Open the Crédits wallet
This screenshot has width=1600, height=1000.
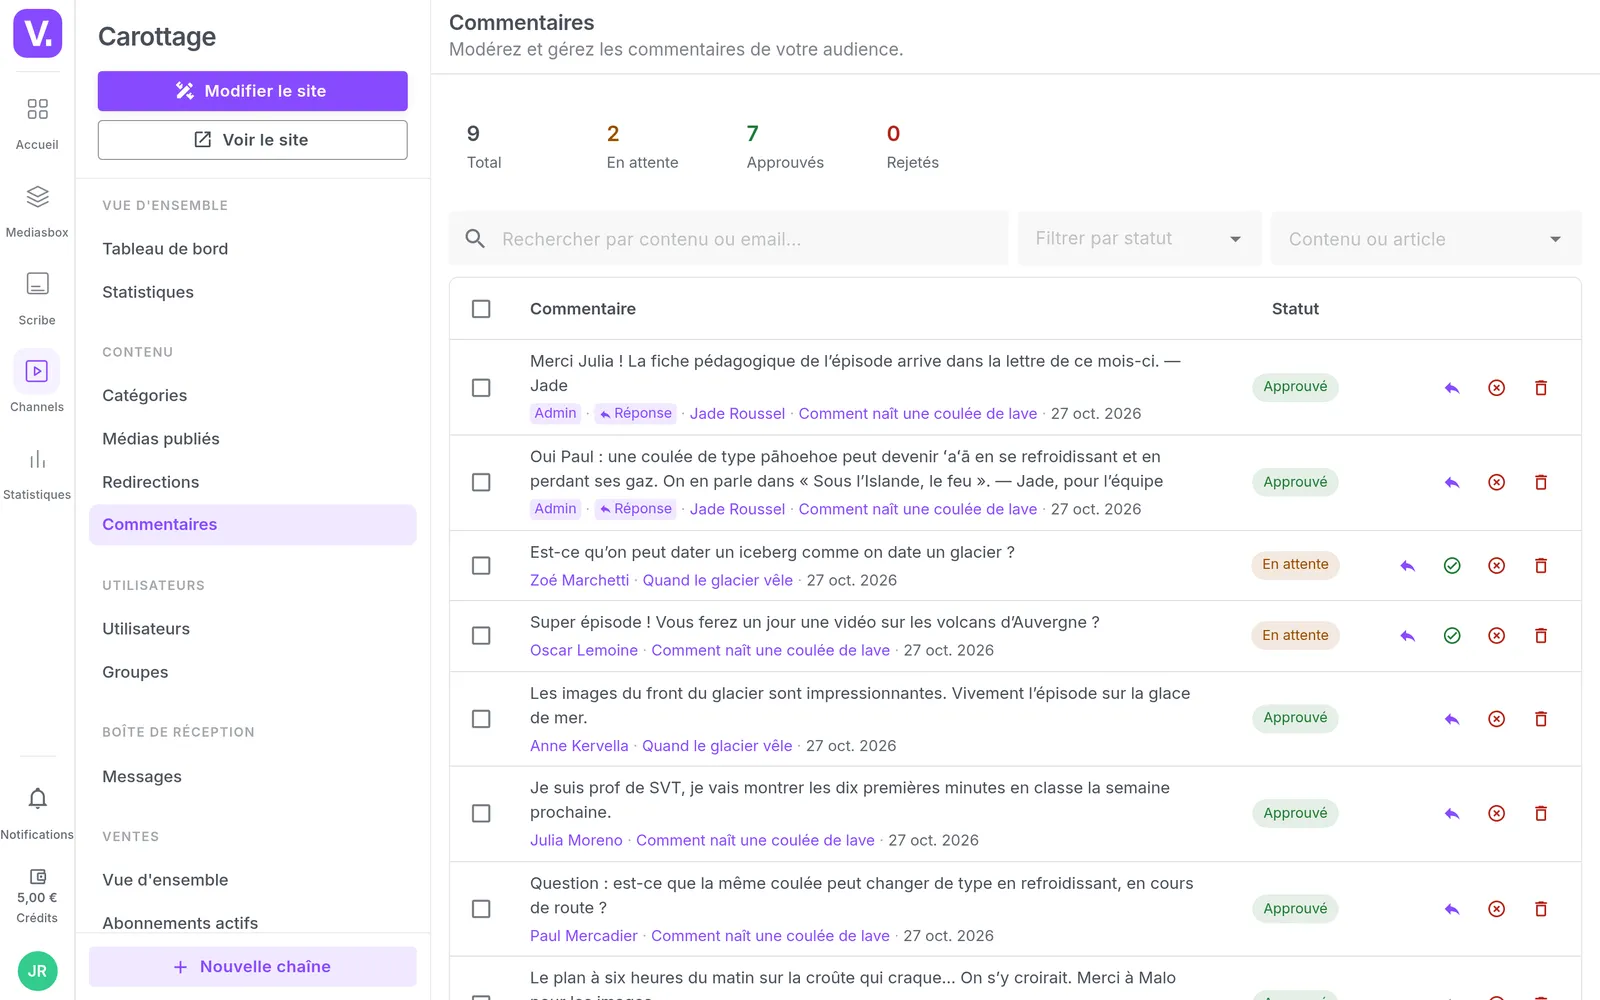[x=37, y=895]
